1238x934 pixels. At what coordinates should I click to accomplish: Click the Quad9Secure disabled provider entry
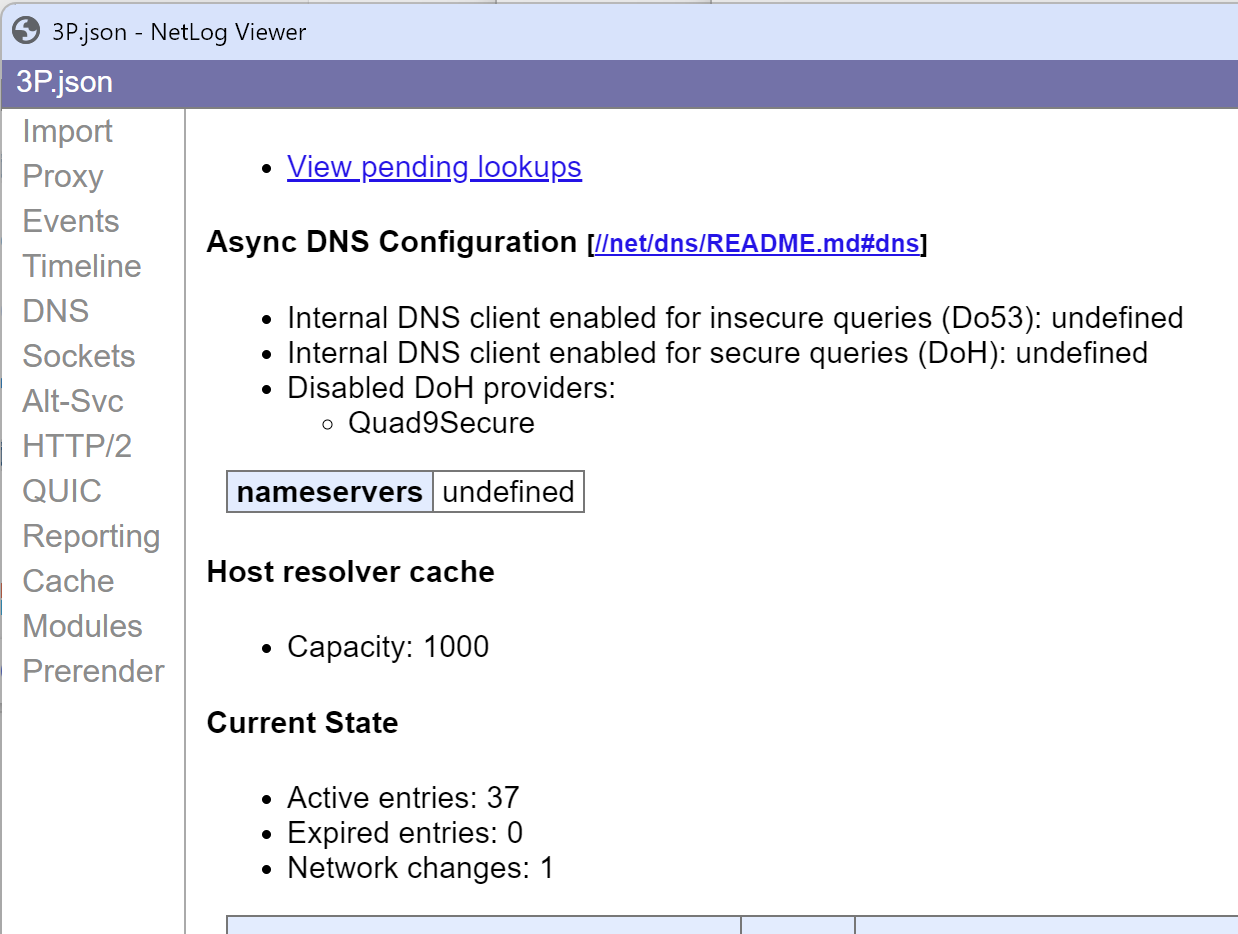point(441,423)
